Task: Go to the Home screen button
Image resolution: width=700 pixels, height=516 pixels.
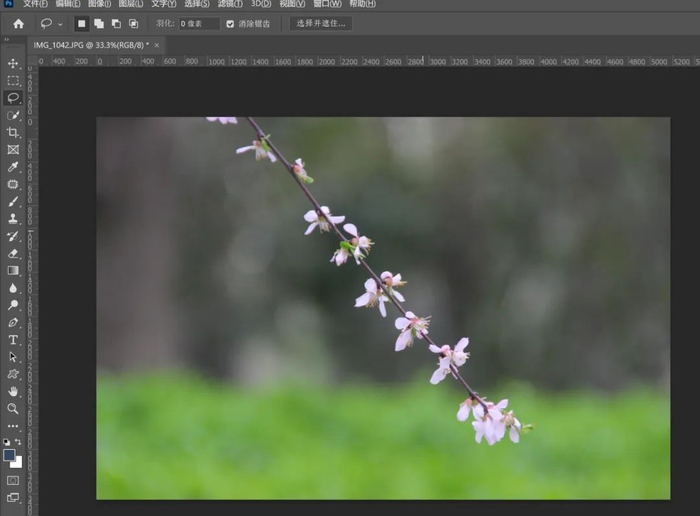Action: [18, 24]
